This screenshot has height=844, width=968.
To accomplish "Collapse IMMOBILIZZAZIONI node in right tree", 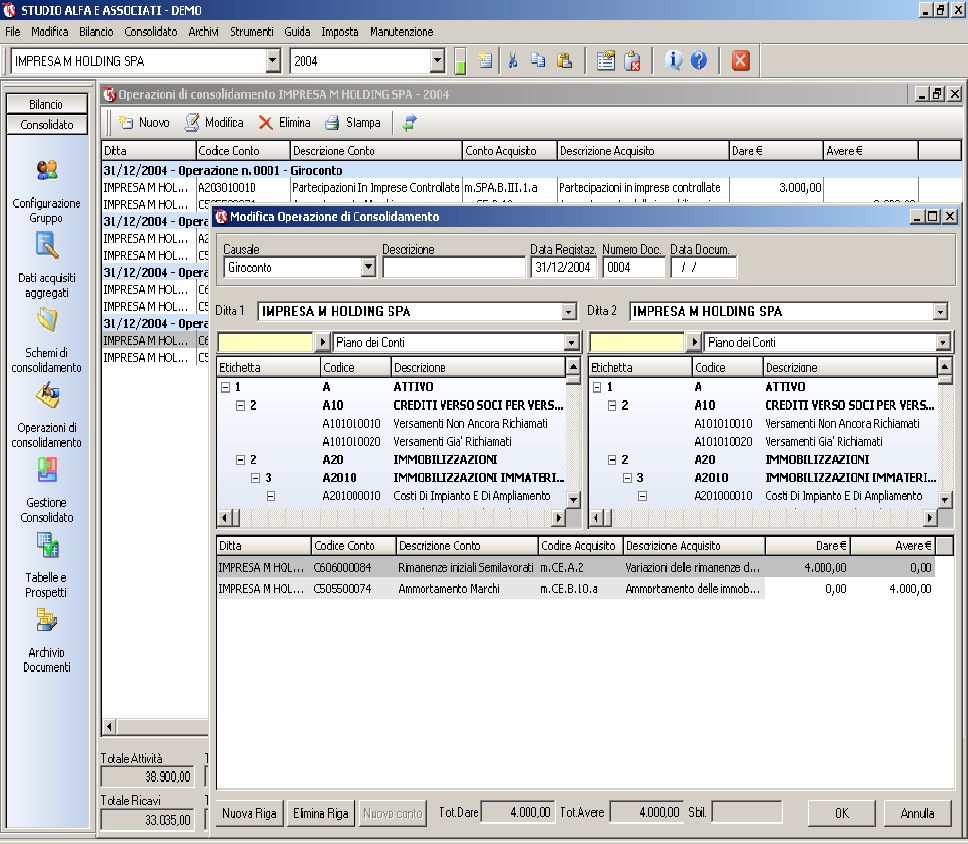I will click(612, 460).
